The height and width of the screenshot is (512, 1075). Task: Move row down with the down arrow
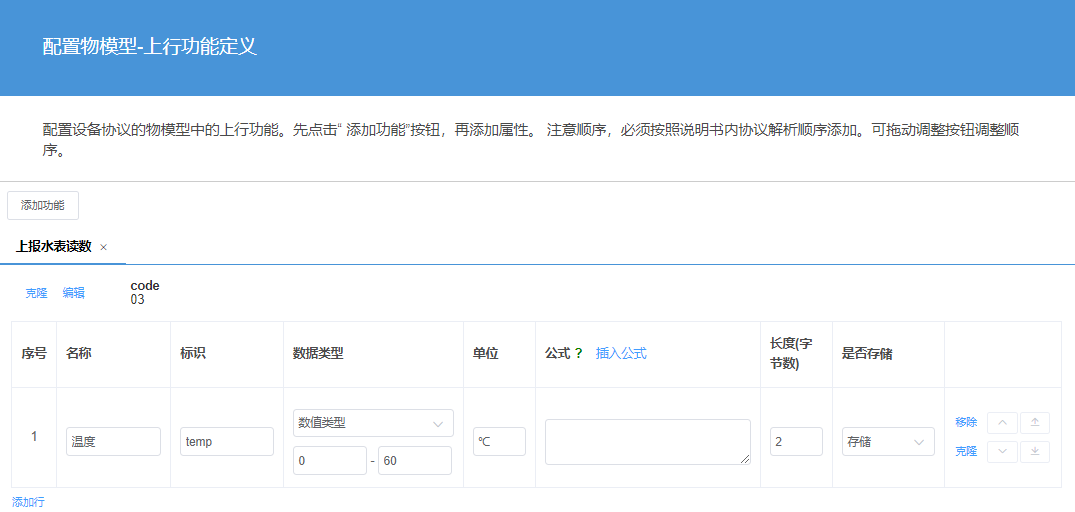click(x=1002, y=451)
